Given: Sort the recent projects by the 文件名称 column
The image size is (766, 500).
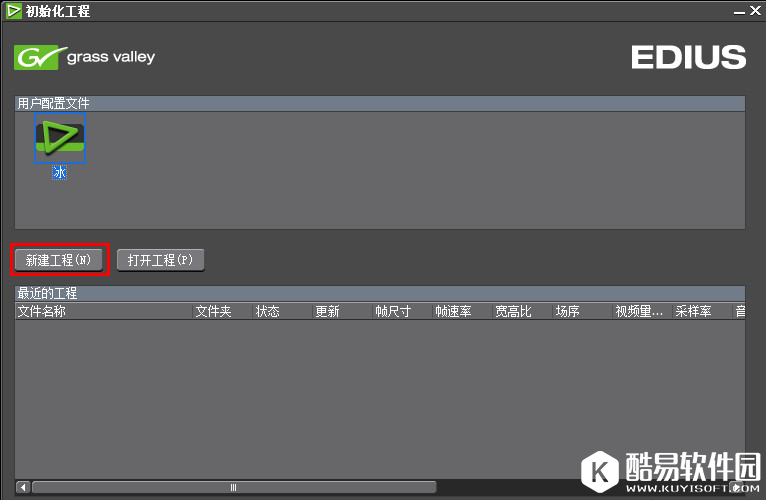Looking at the screenshot, I should pyautogui.click(x=104, y=311).
